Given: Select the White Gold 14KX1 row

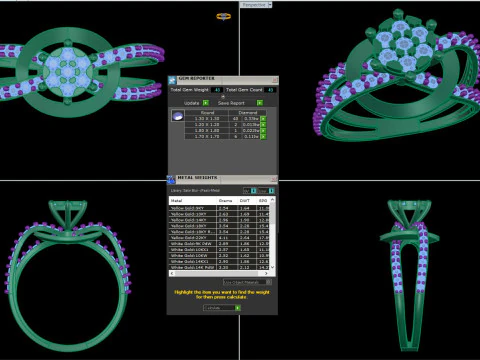Looking at the screenshot, I should click(x=220, y=262).
